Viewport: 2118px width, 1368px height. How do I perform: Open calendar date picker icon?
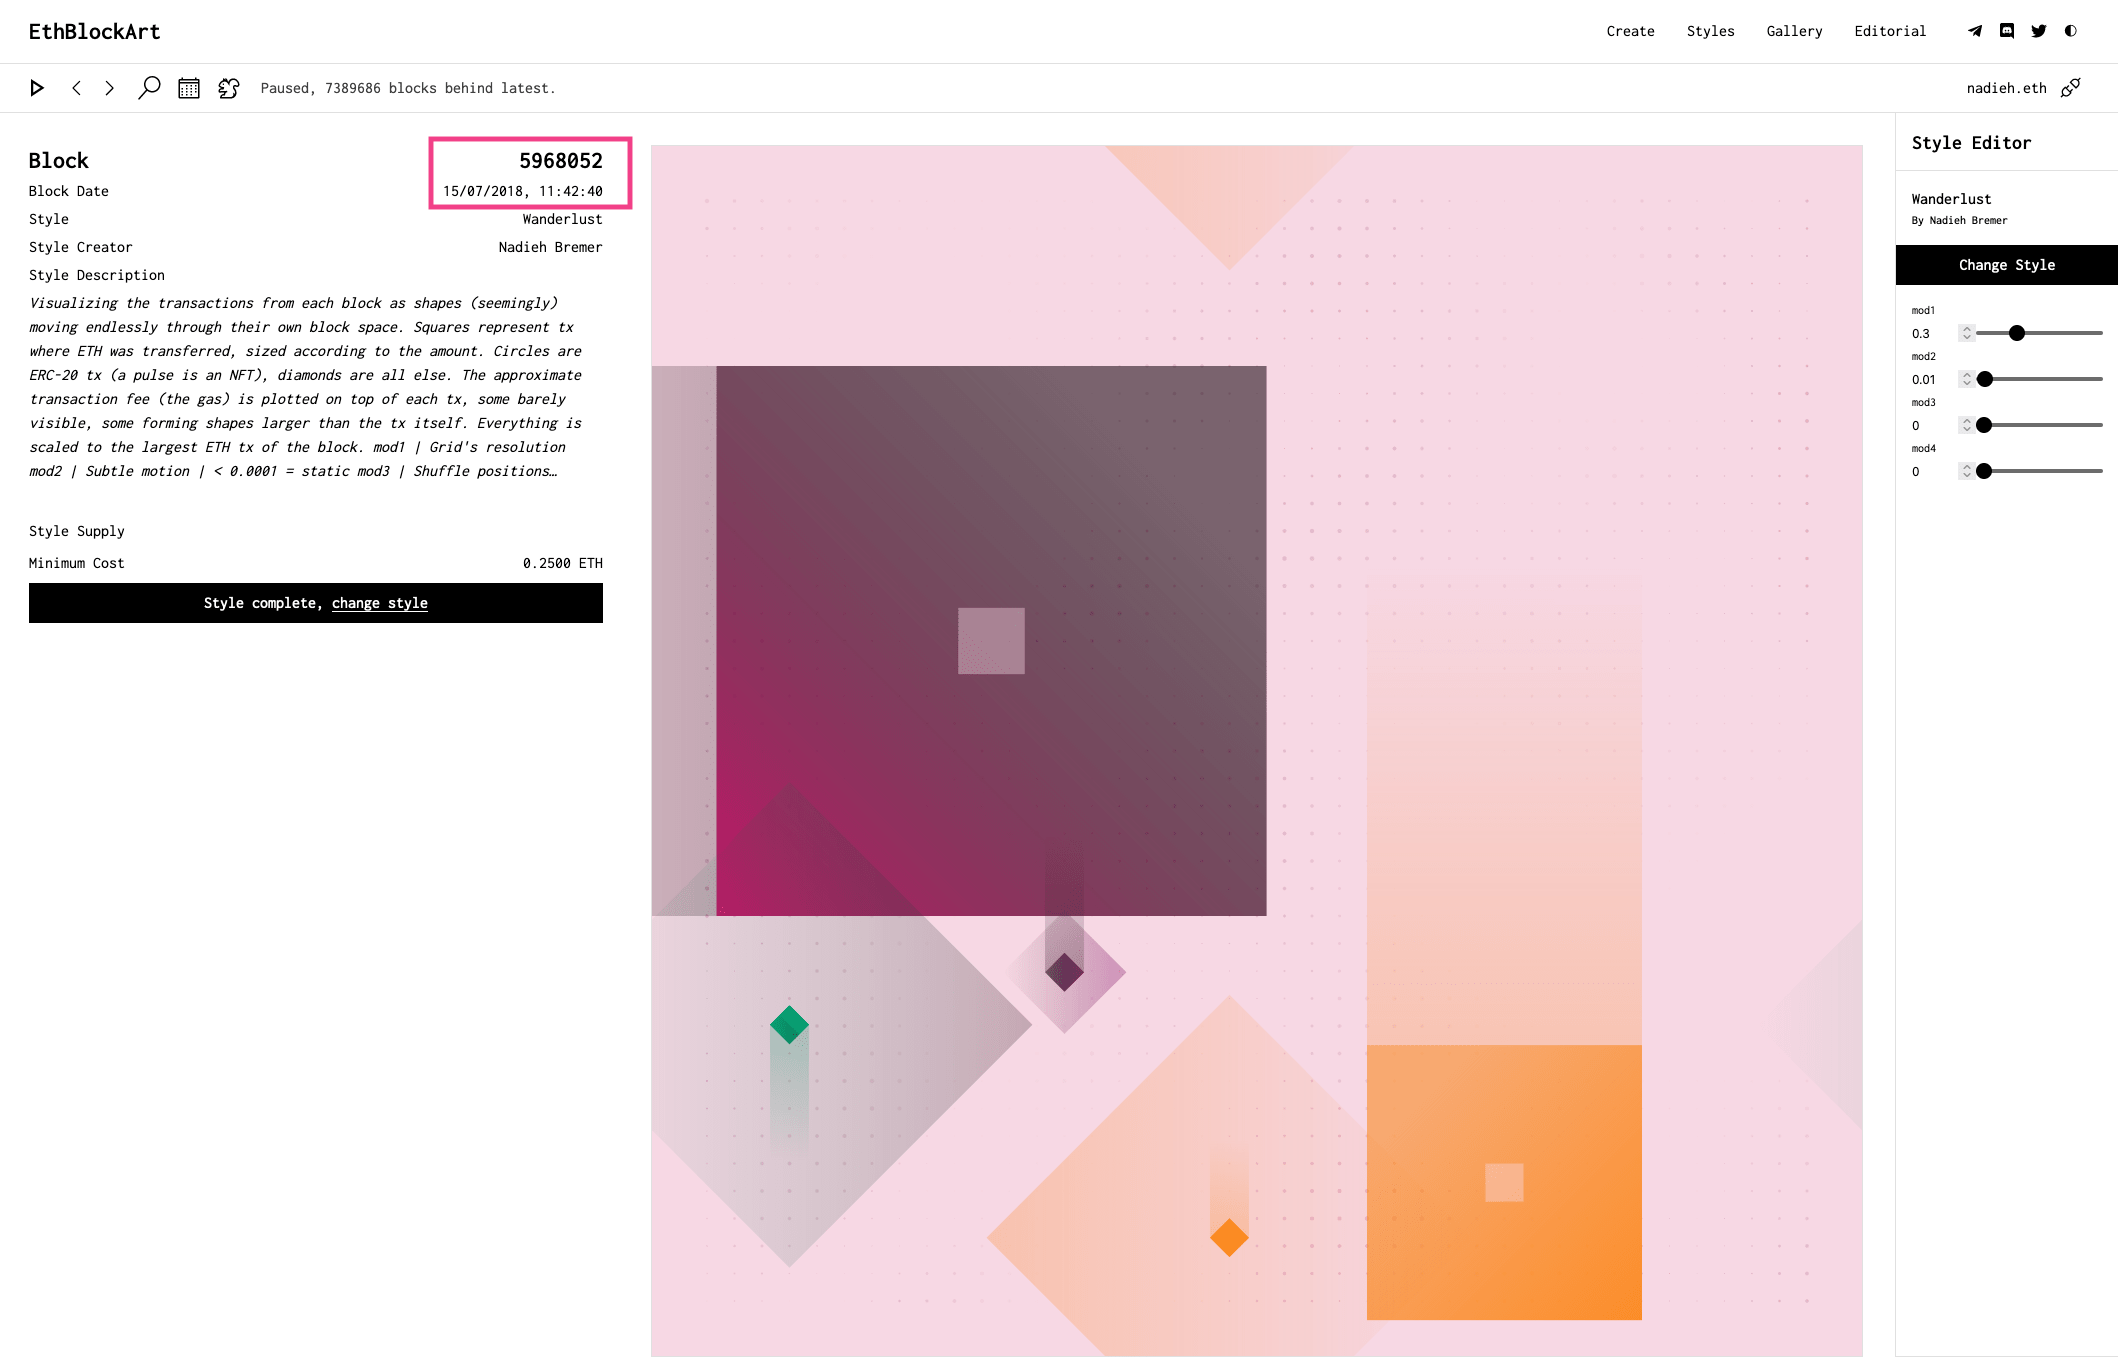tap(189, 88)
